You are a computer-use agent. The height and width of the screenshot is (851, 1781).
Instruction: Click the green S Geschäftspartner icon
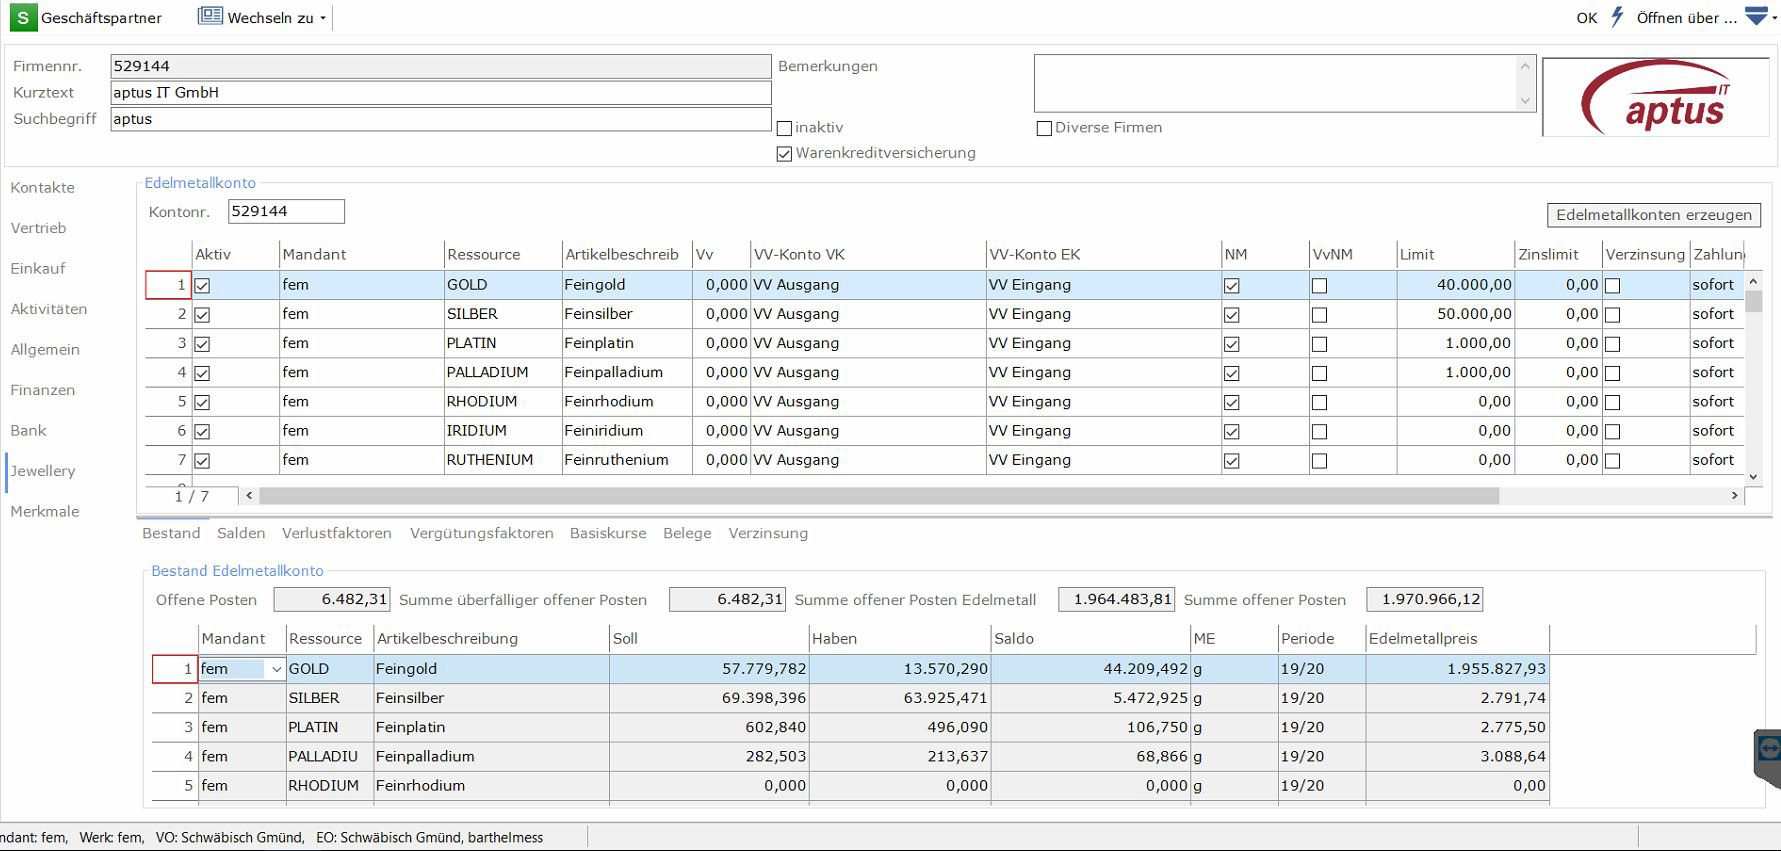pyautogui.click(x=22, y=18)
